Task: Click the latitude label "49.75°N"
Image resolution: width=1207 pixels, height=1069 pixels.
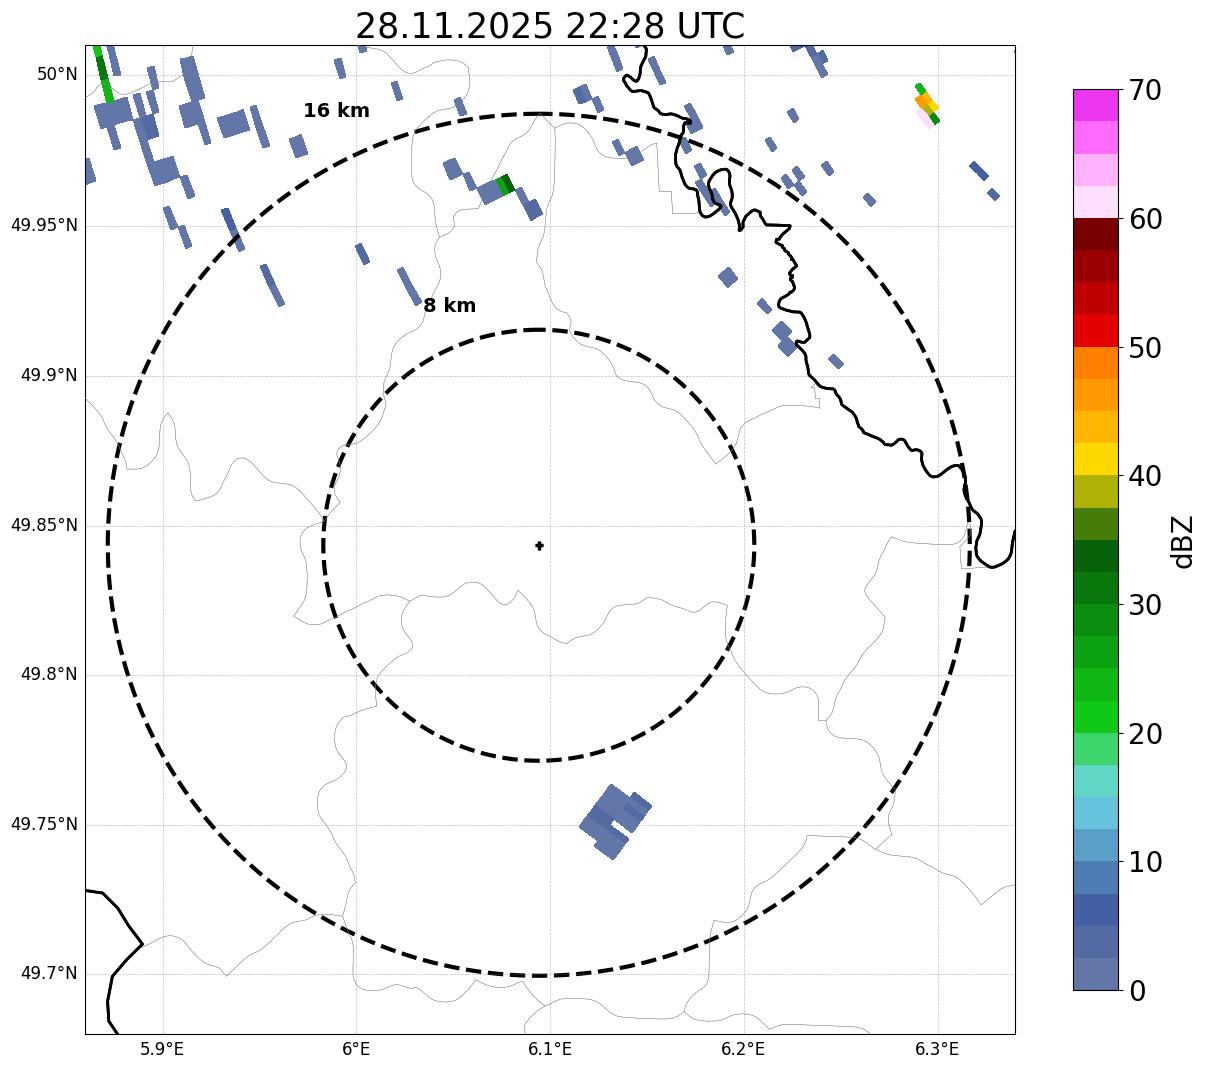Action: (x=44, y=825)
